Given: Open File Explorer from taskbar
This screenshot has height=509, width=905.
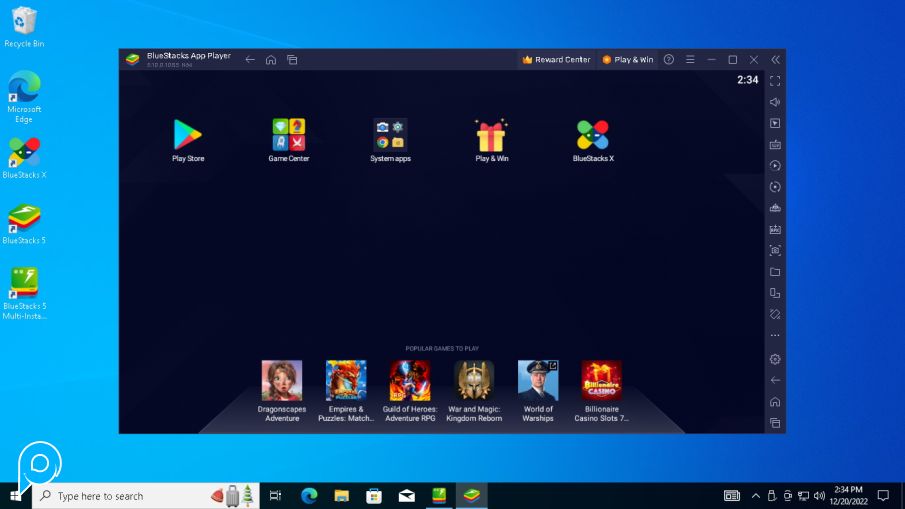Looking at the screenshot, I should click(342, 496).
